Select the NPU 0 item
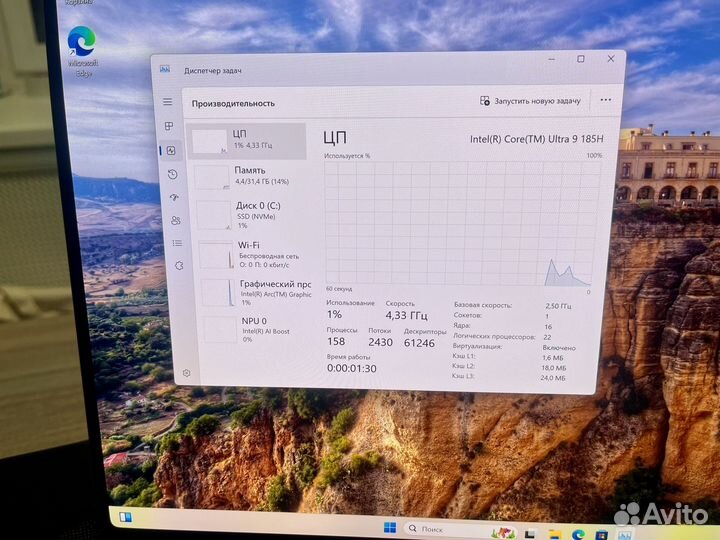This screenshot has width=720, height=540. pyautogui.click(x=259, y=329)
